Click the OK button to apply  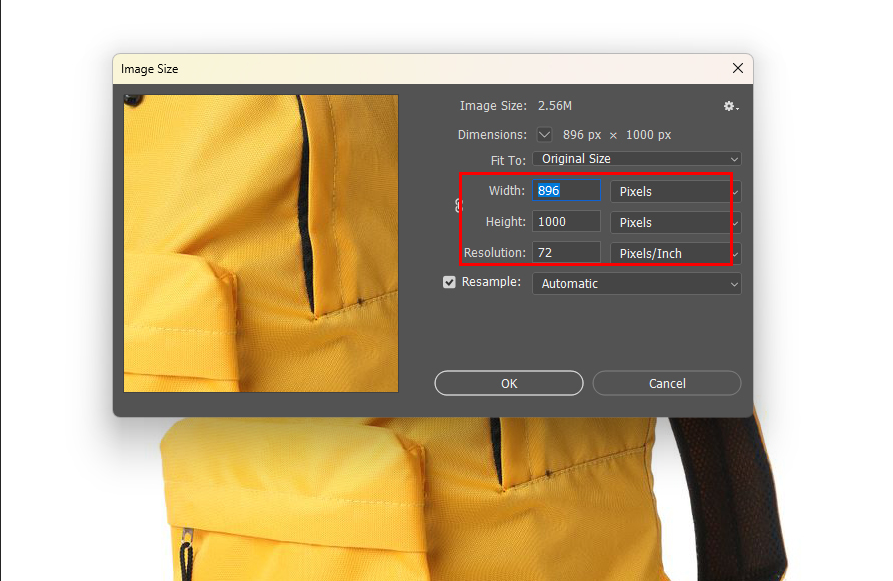click(509, 383)
